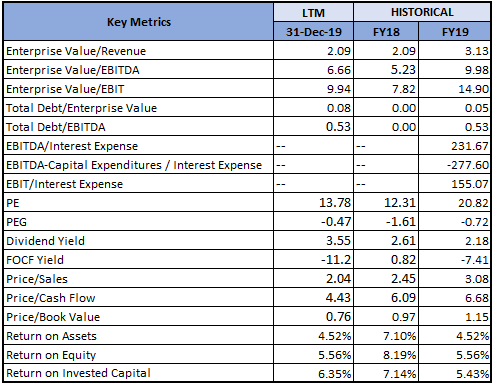Screen dimensions: 494x384
Task: Select the Enterprise Value/EBITDA label cell
Action: [138, 70]
